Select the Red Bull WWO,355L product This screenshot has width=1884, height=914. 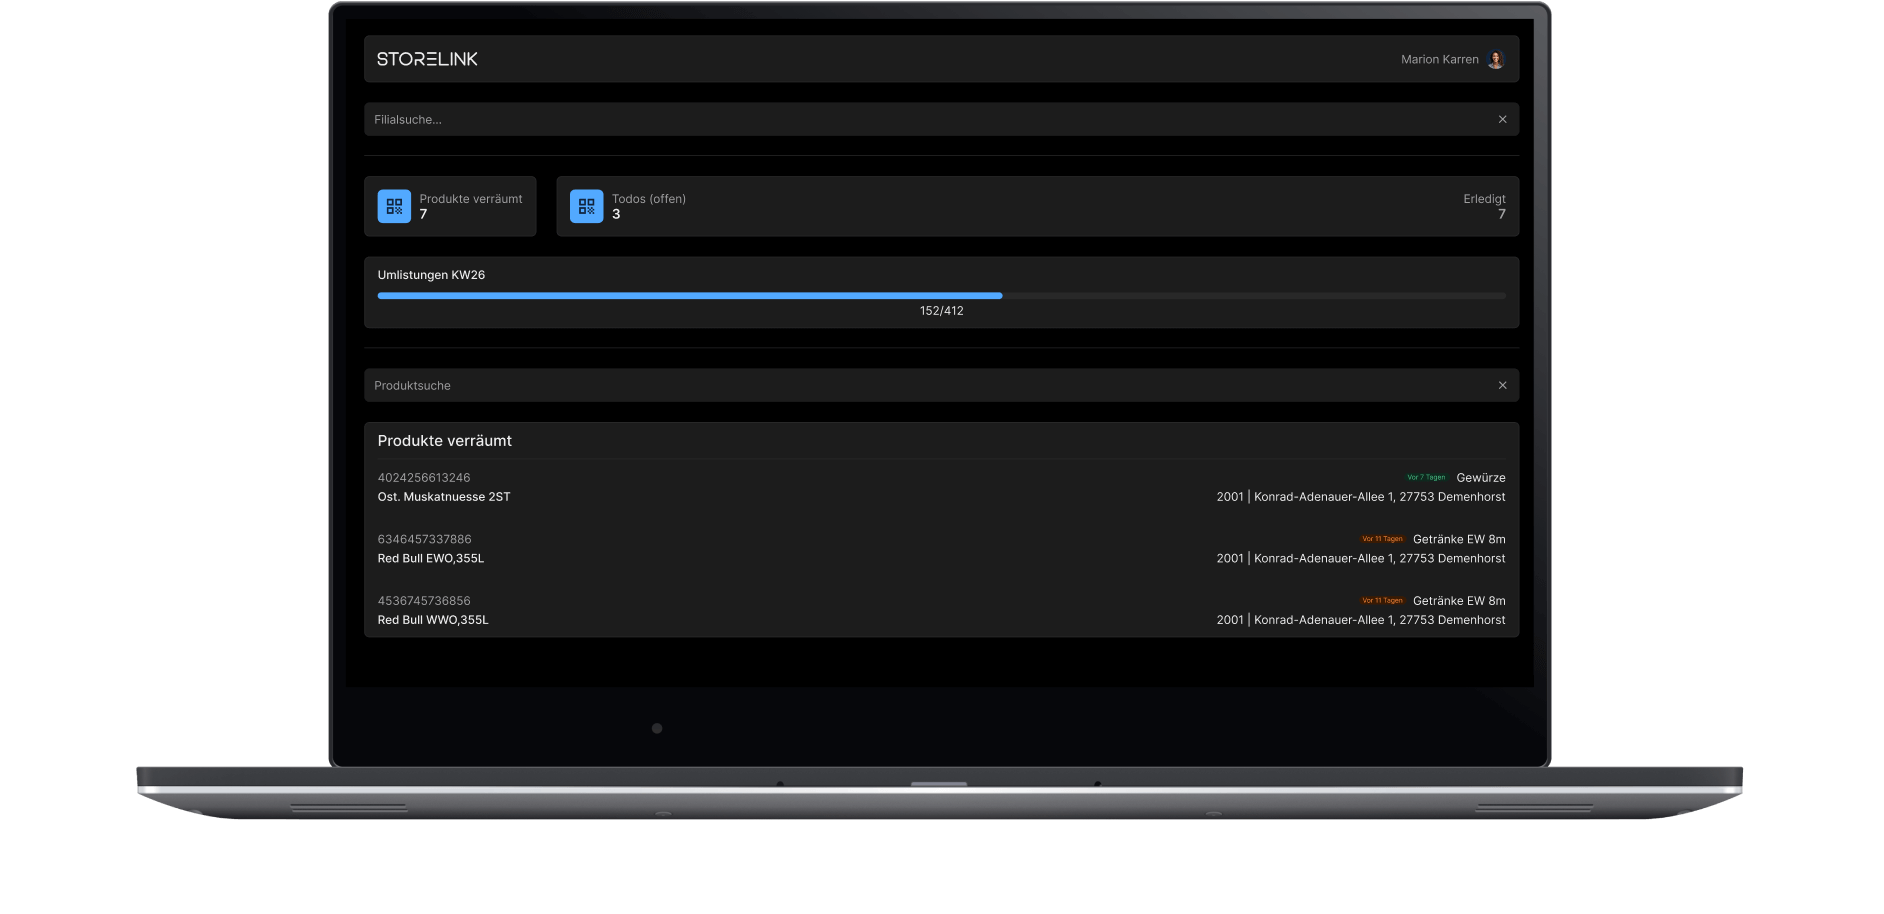pyautogui.click(x=433, y=620)
